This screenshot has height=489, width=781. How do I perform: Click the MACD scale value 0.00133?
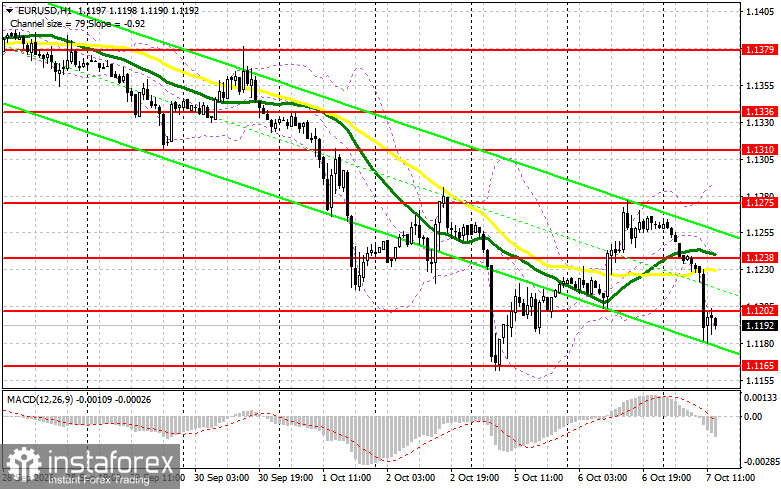point(760,398)
